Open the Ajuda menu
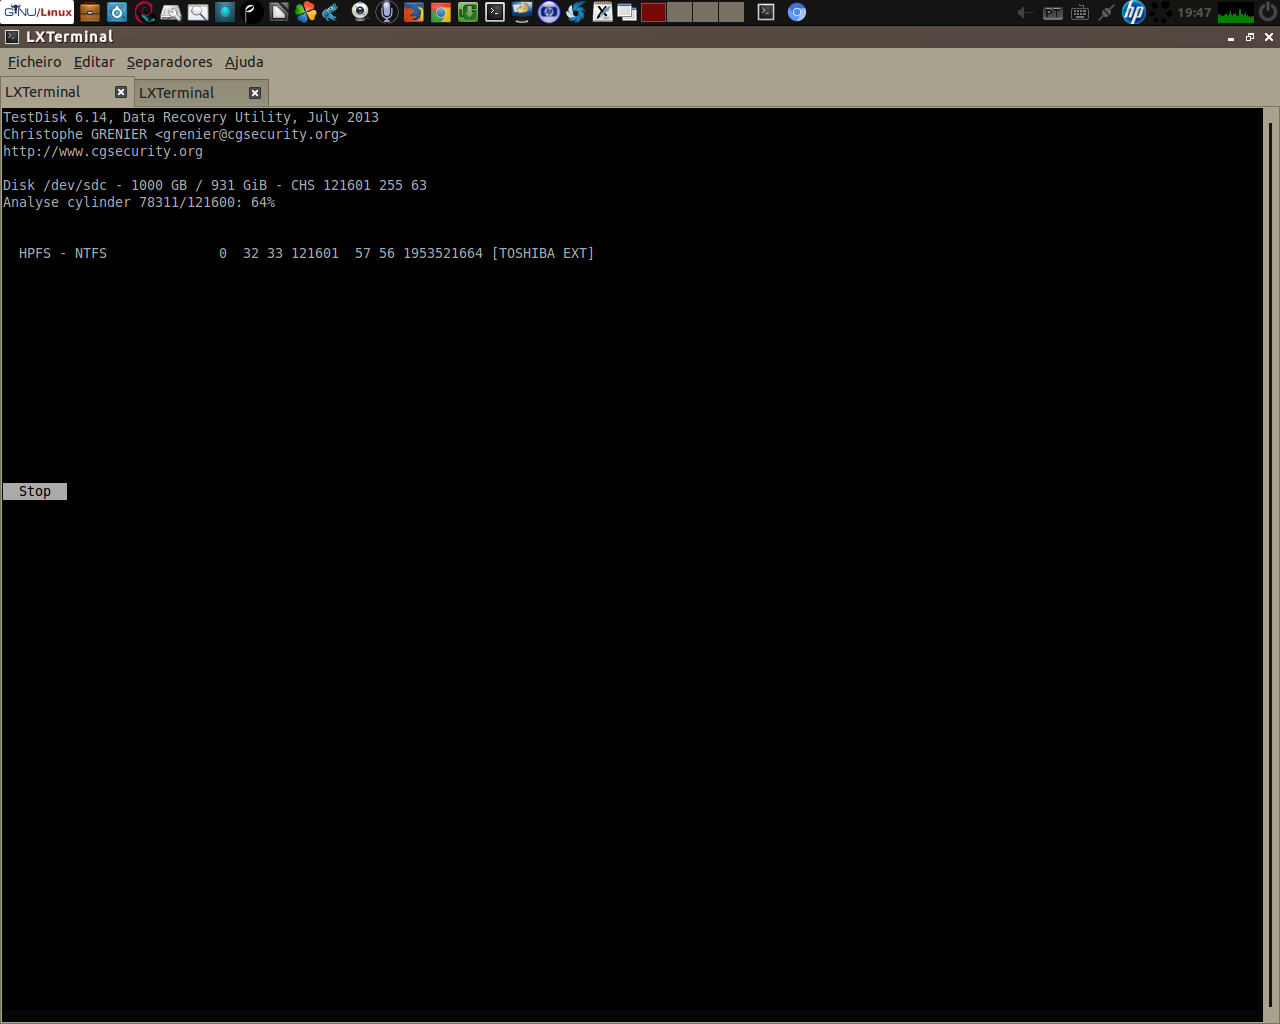1280x1024 pixels. click(x=244, y=62)
